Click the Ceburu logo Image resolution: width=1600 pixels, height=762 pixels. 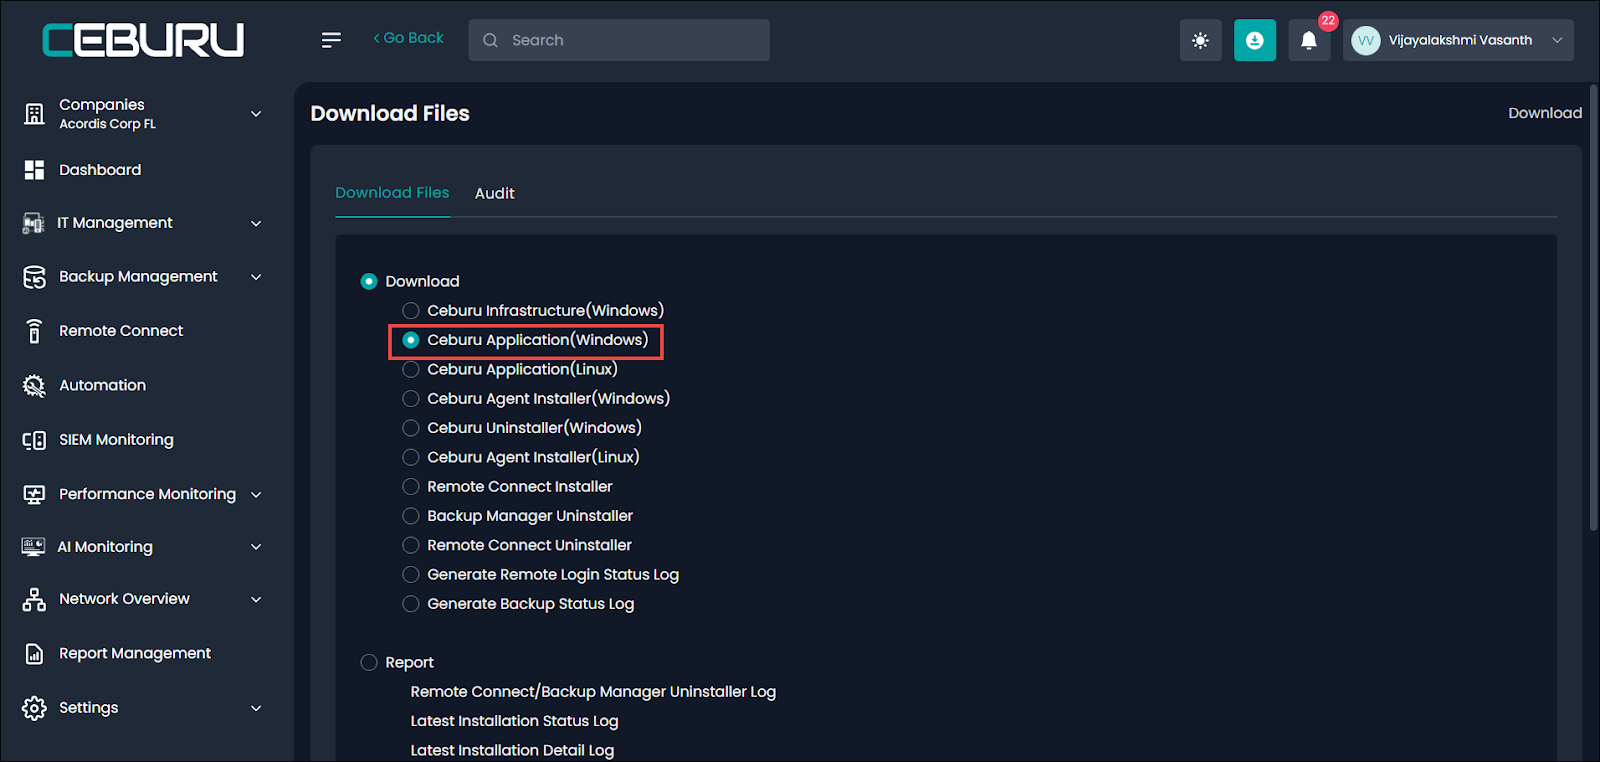pos(143,40)
